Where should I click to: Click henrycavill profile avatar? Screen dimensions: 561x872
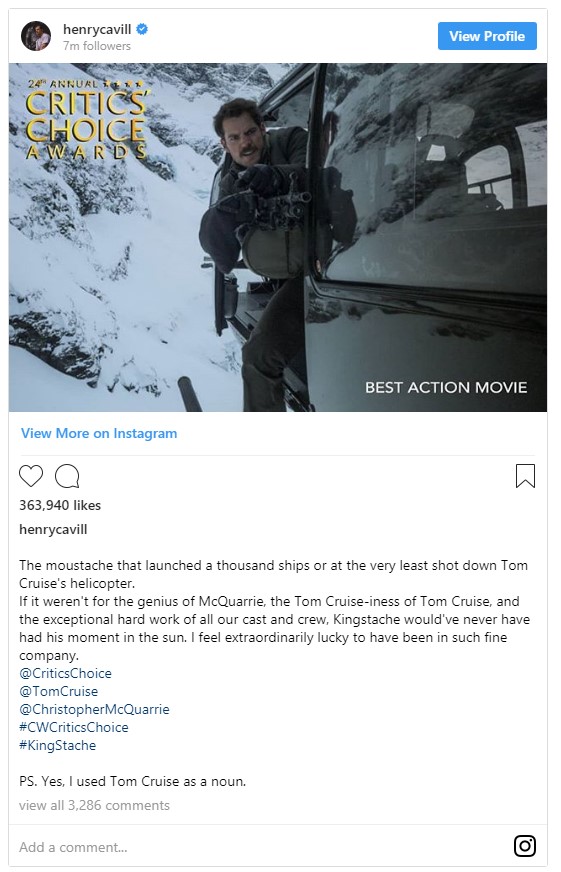click(x=36, y=36)
